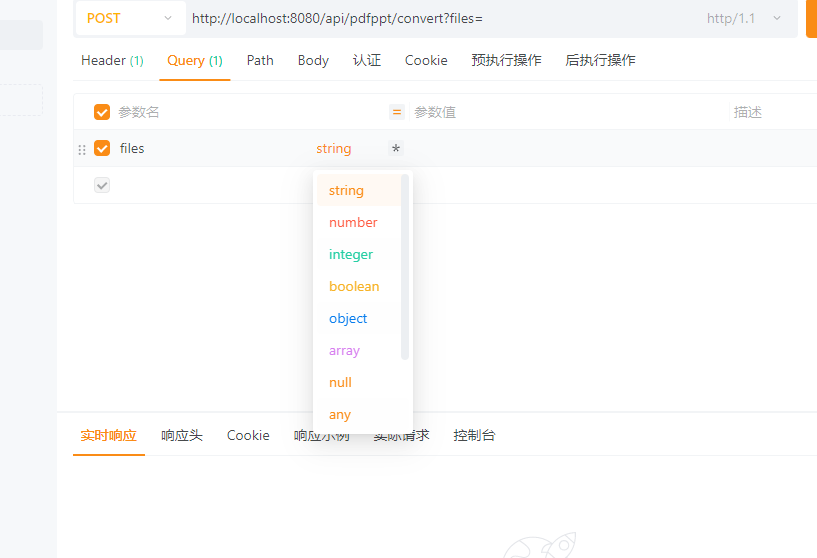The image size is (817, 558).
Task: Check the empty new parameter row checkbox
Action: 102,185
